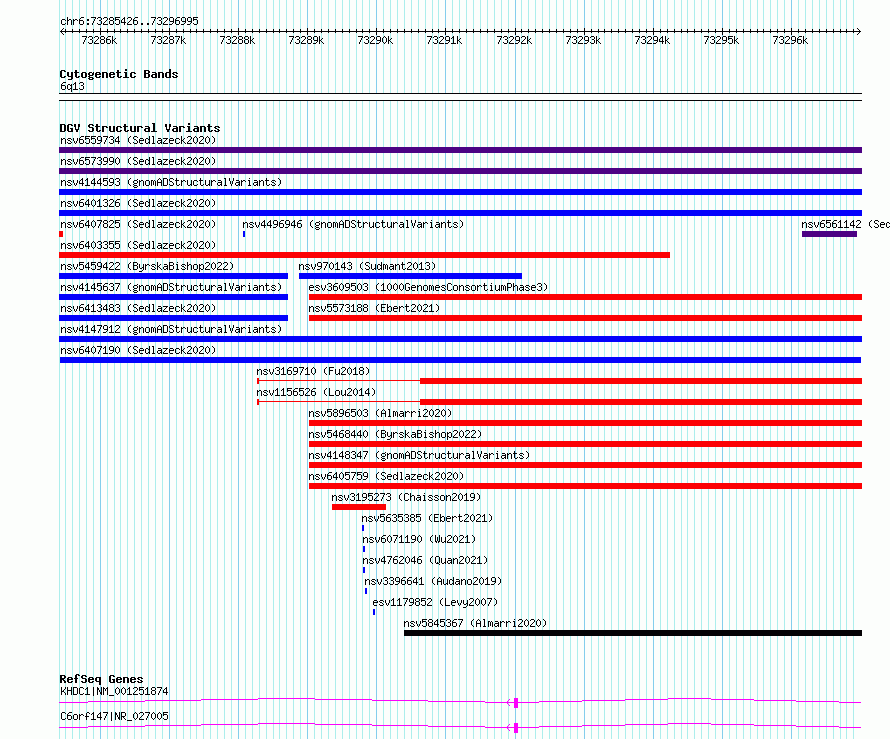Click the C6orf147|NR_027005 gene label

[x=114, y=716]
